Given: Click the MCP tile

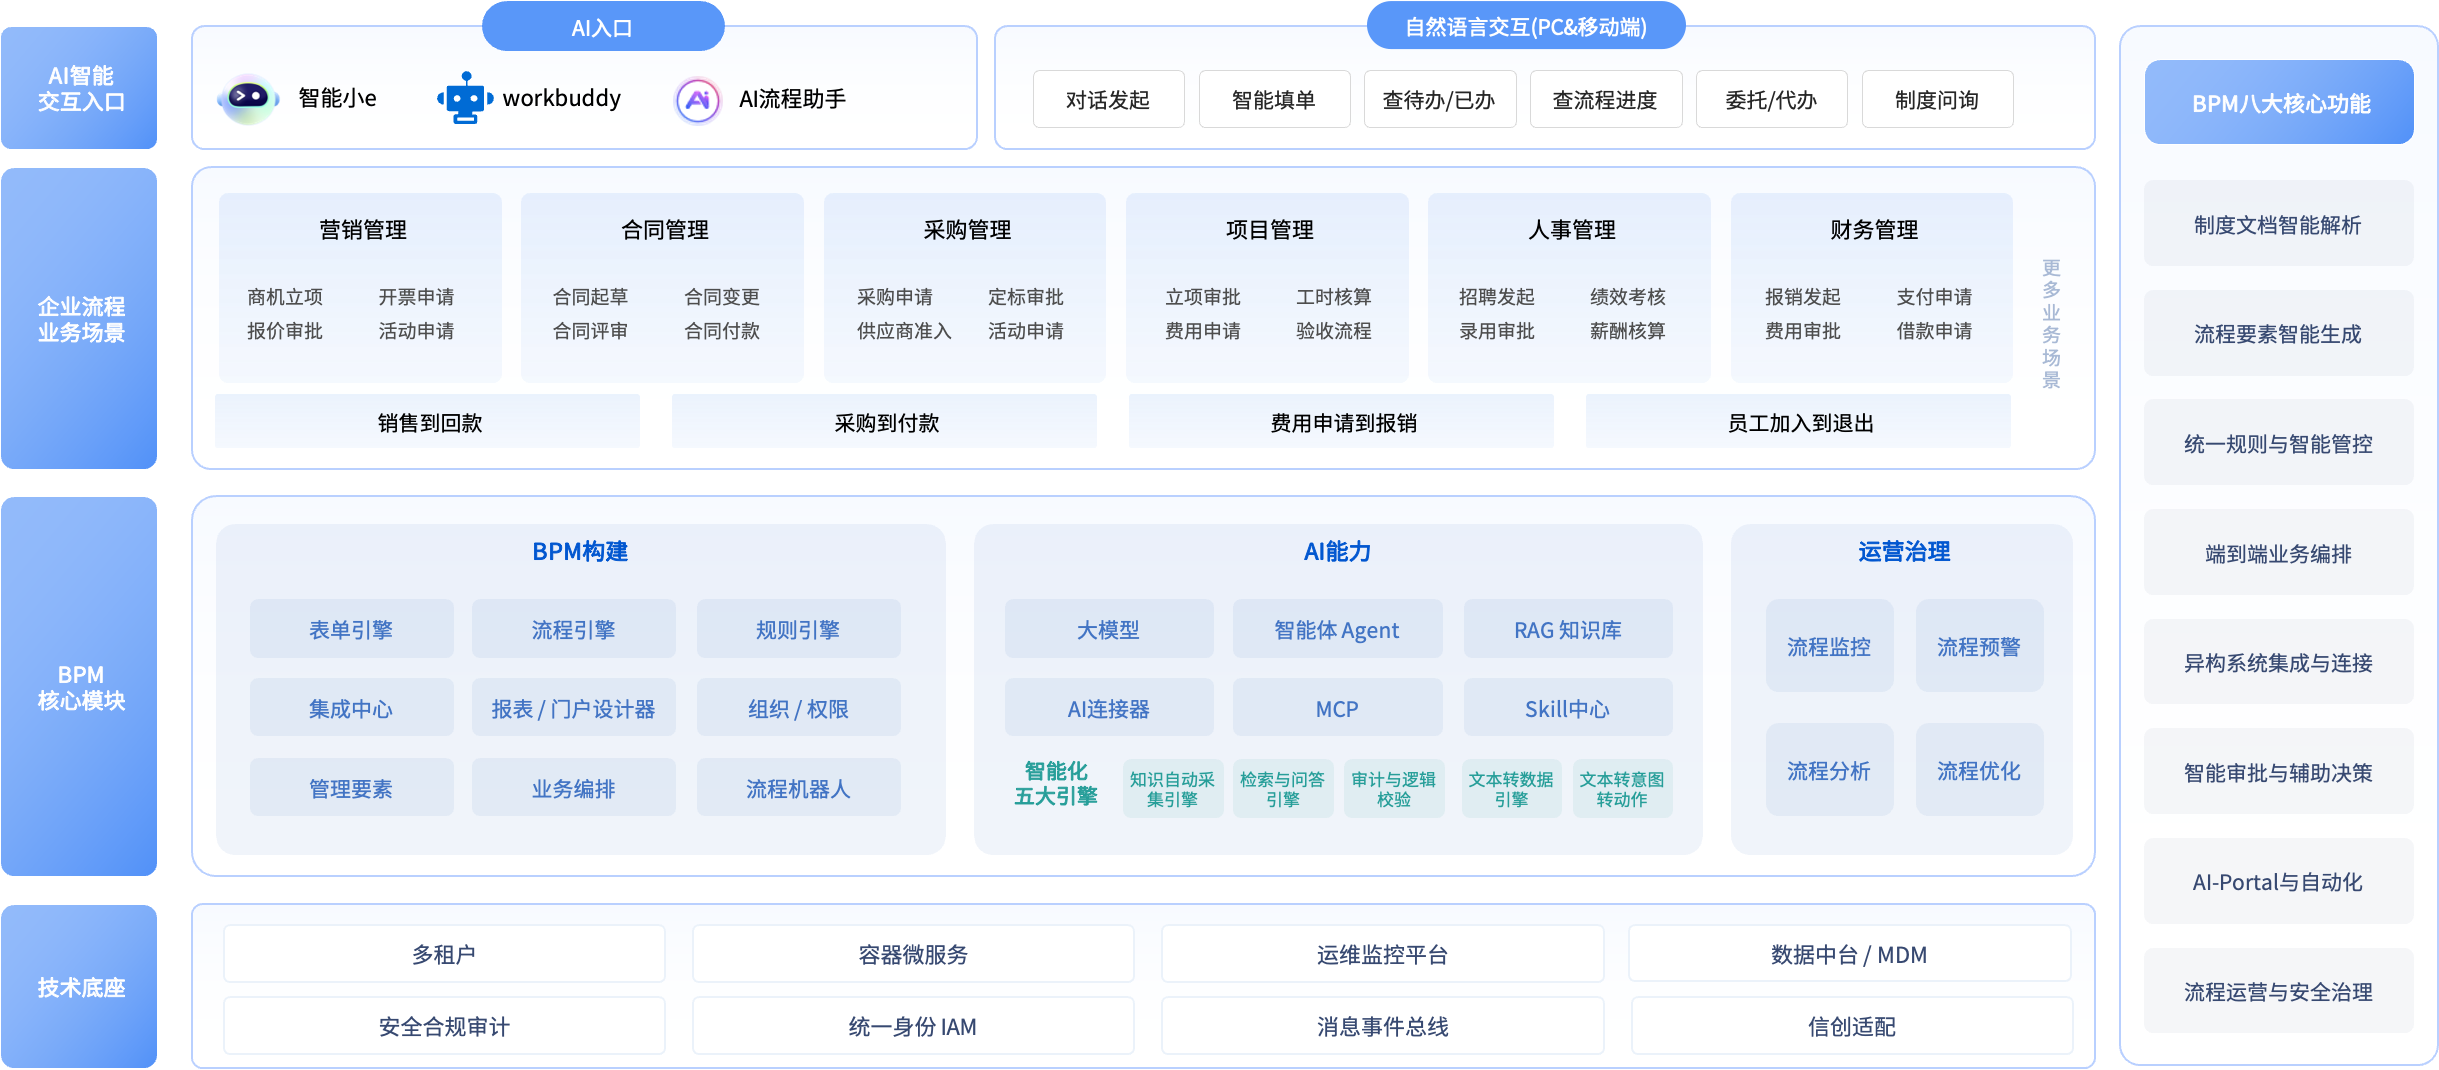Looking at the screenshot, I should (x=1338, y=708).
